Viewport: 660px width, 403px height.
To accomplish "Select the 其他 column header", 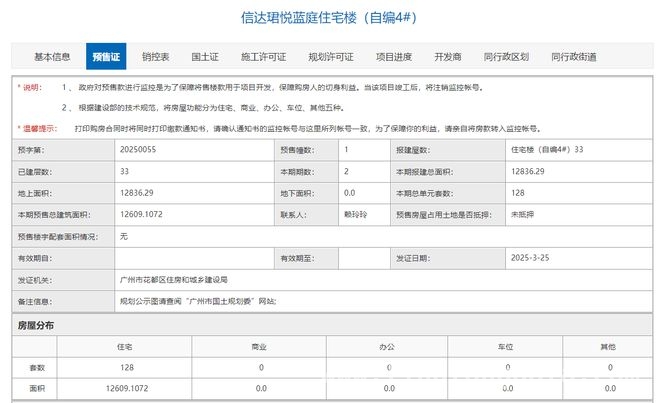I will tap(608, 347).
